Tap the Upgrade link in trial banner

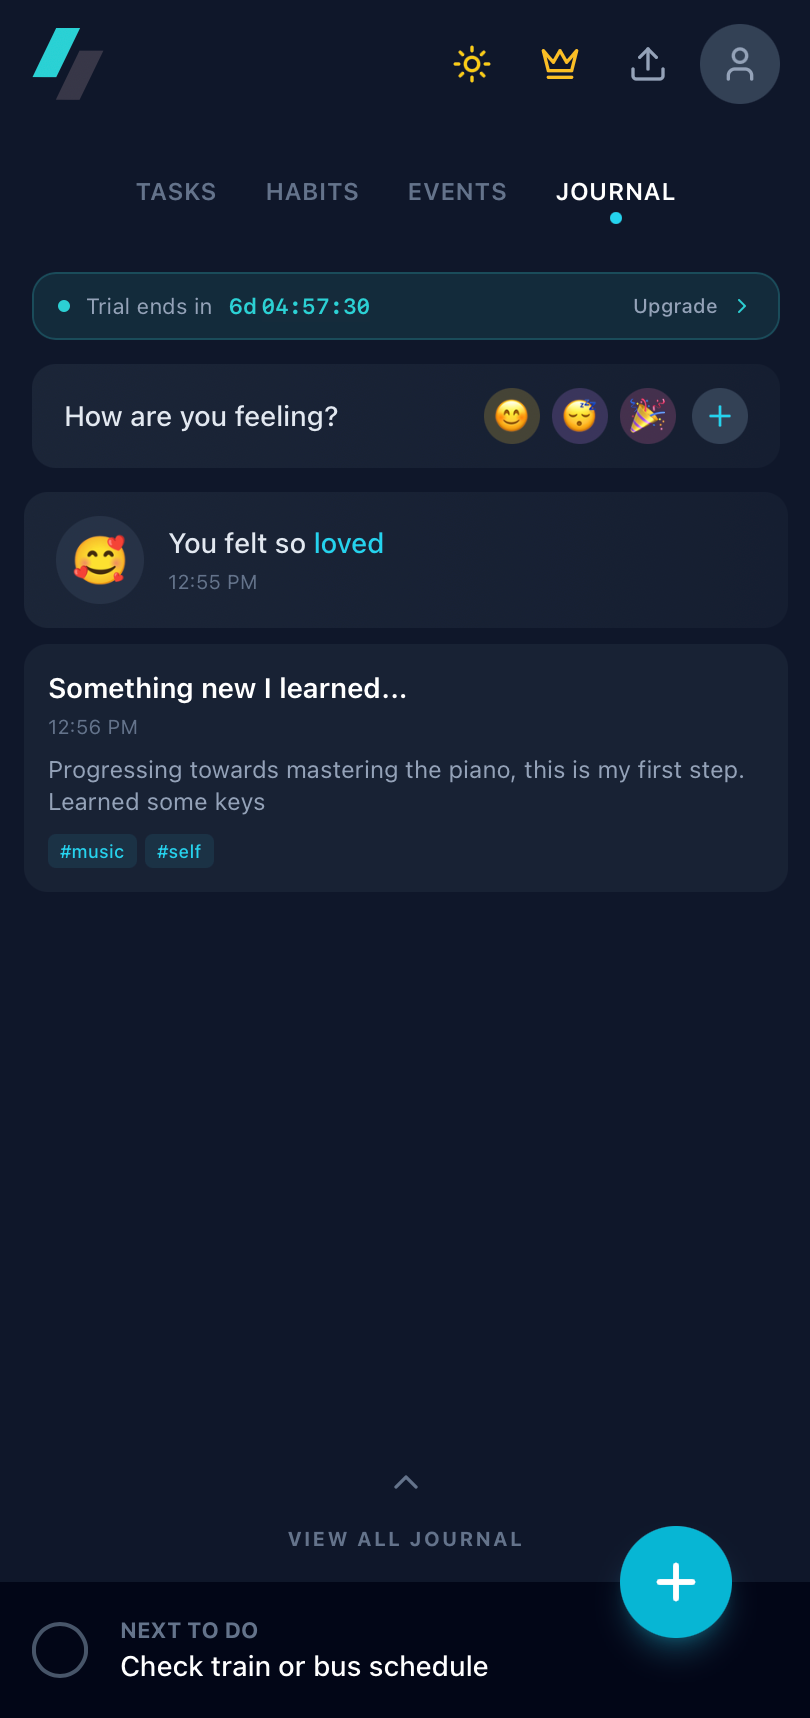[x=675, y=306]
